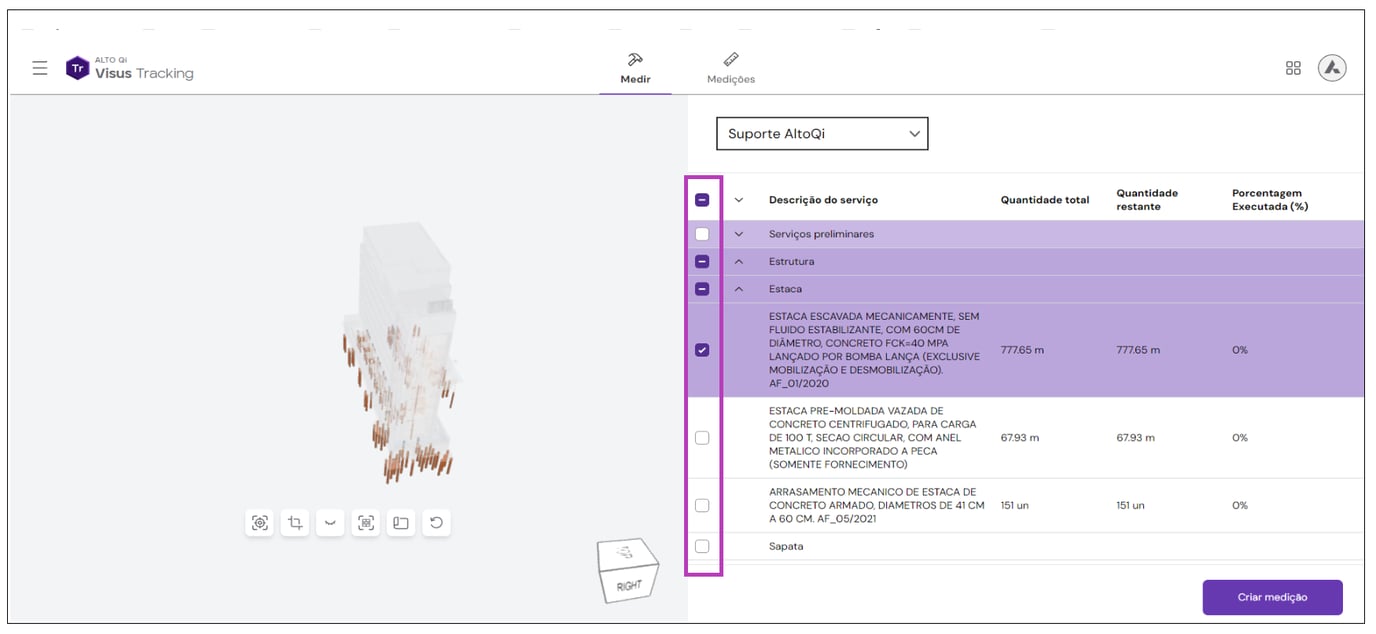Expand the Serviços preliminares group
Image resolution: width=1376 pixels, height=634 pixels.
point(740,234)
